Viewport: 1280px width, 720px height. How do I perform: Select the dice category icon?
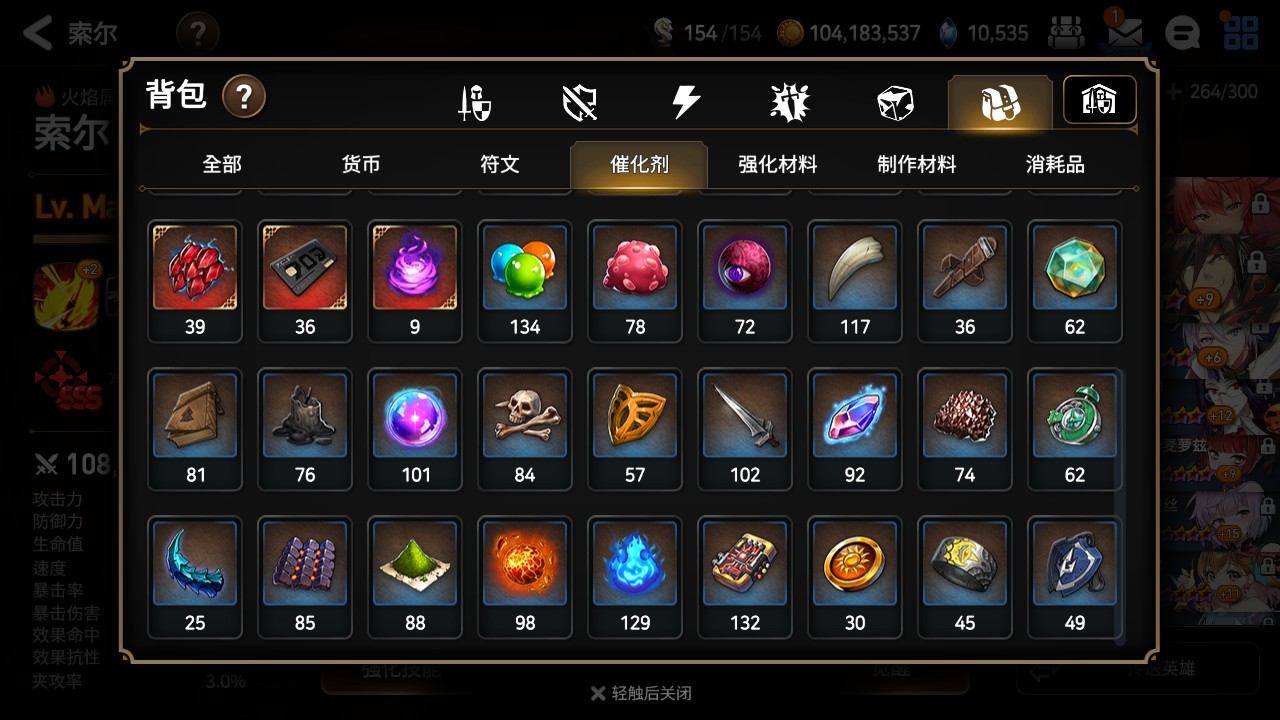[895, 103]
